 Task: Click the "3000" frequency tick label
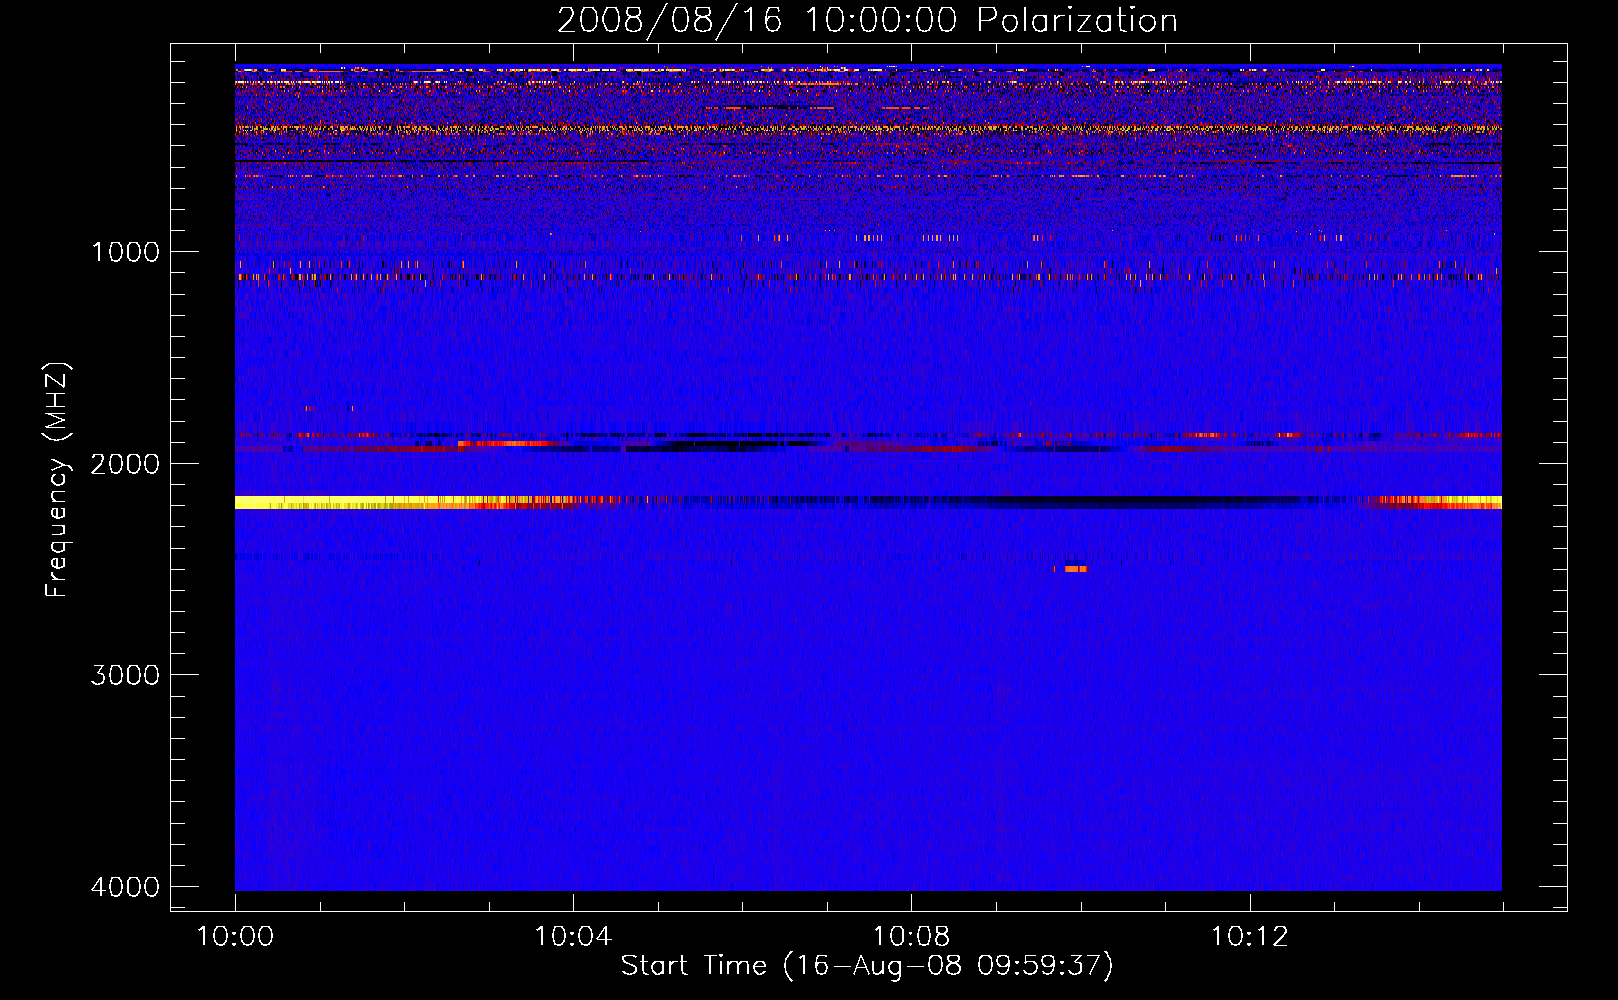(x=125, y=675)
